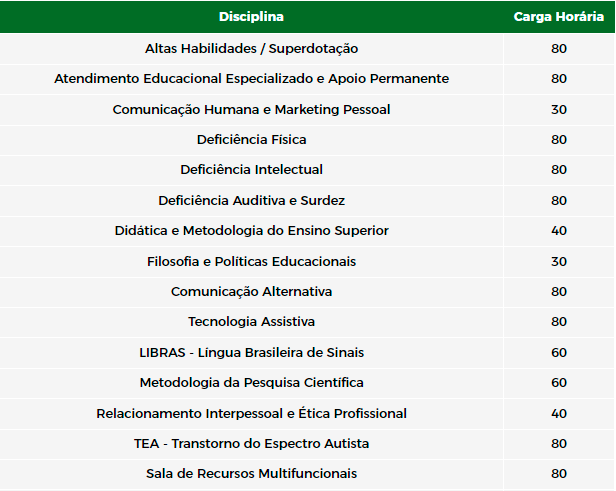The image size is (616, 491).
Task: Click the Disciplina column header
Action: tap(251, 16)
